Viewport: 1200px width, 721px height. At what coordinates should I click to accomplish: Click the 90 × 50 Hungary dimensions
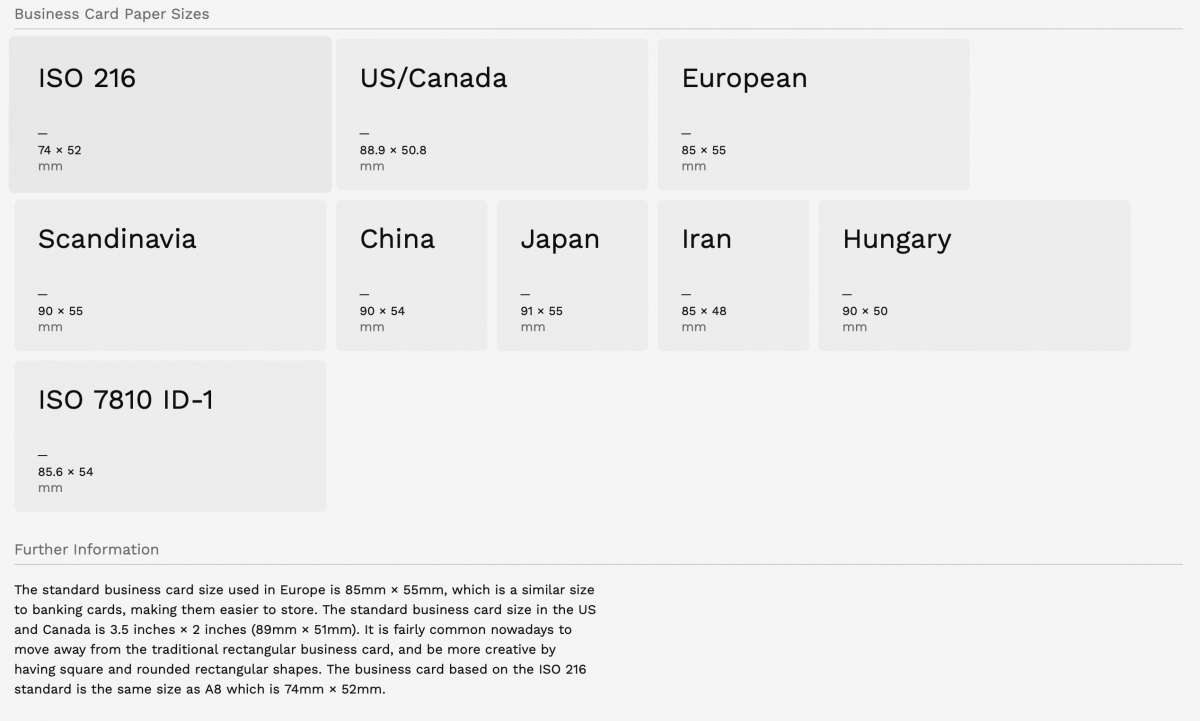tap(865, 311)
